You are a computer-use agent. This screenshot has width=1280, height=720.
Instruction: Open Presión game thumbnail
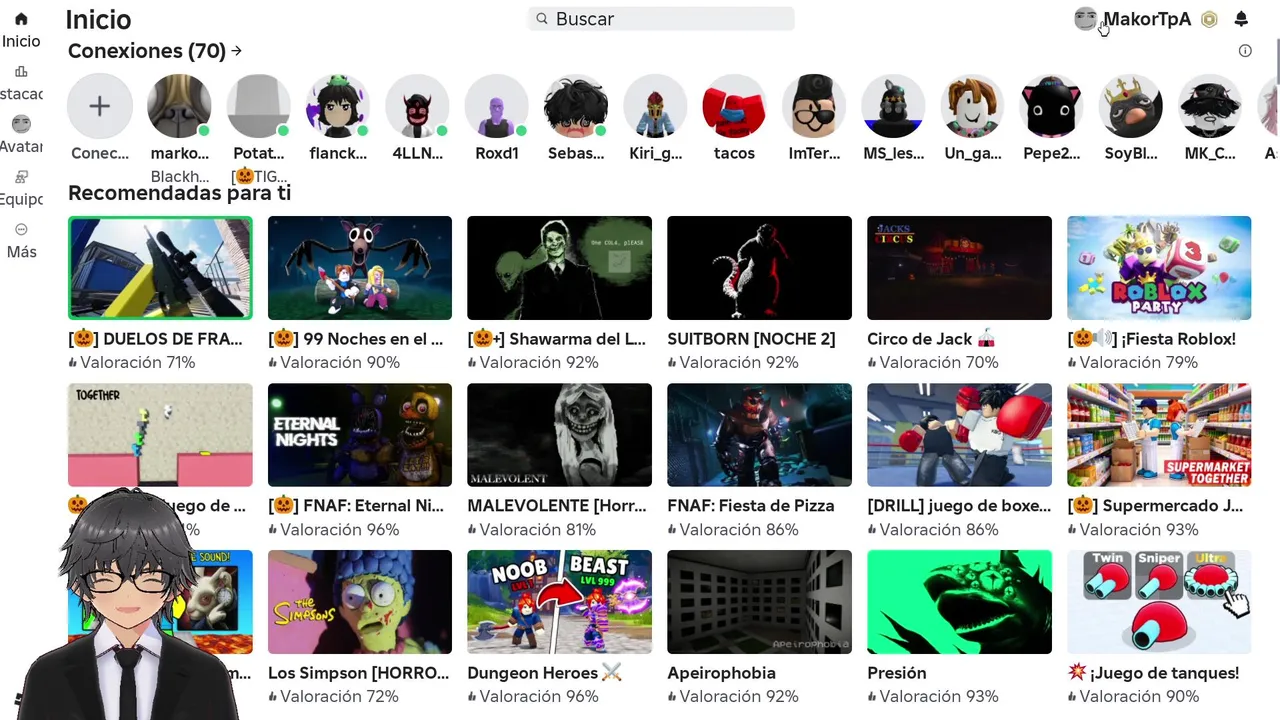coord(960,602)
